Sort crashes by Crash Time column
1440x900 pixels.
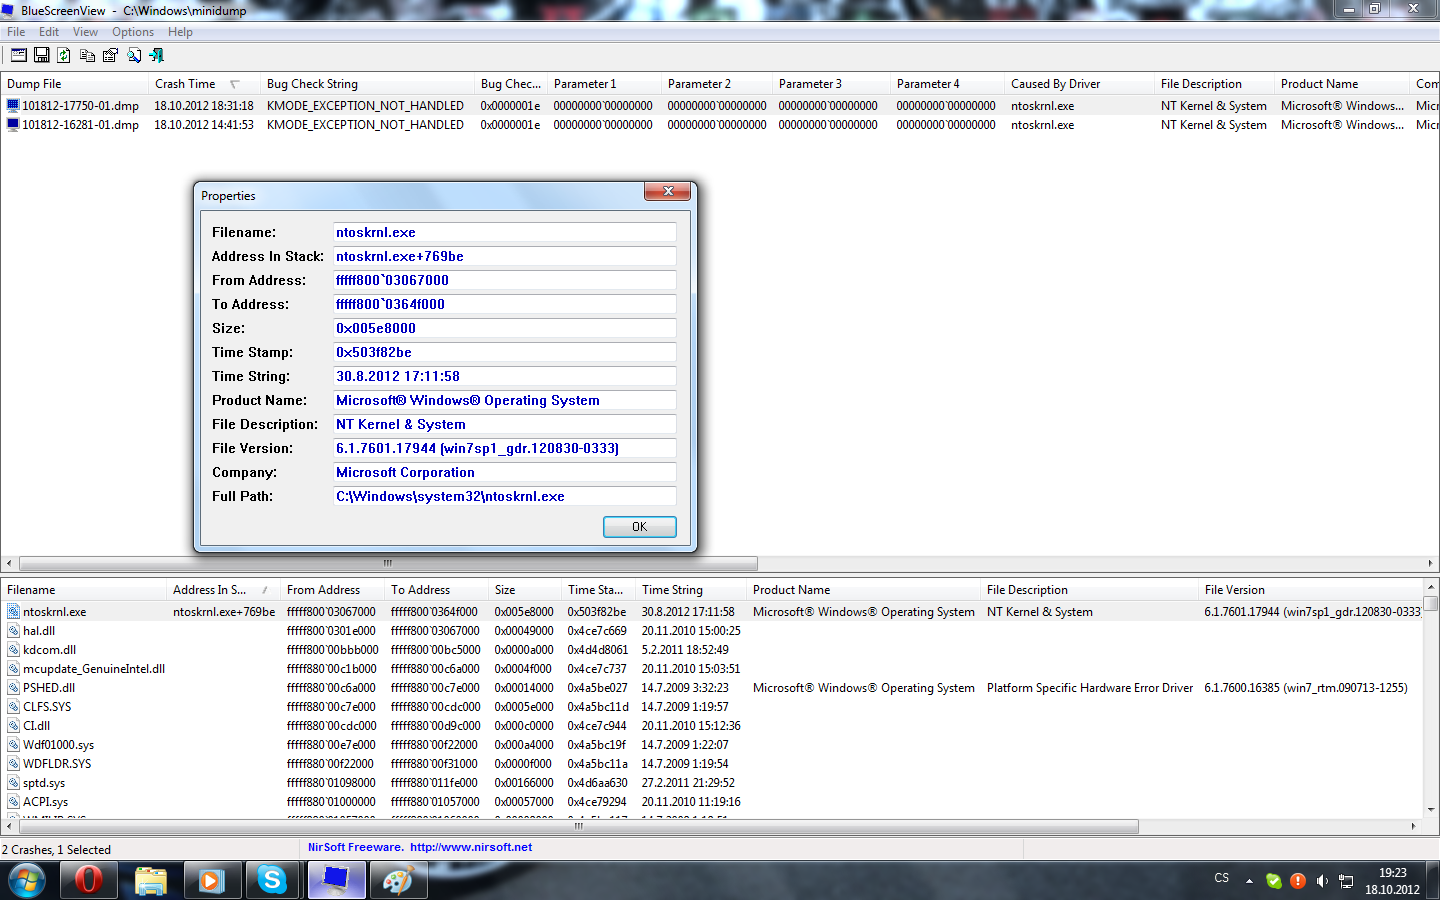click(x=204, y=84)
